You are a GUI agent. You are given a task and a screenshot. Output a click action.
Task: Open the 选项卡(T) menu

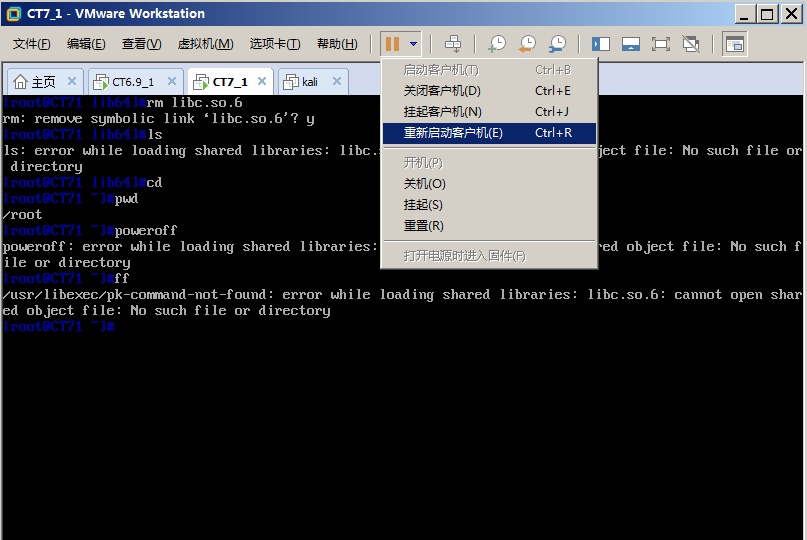pyautogui.click(x=275, y=44)
